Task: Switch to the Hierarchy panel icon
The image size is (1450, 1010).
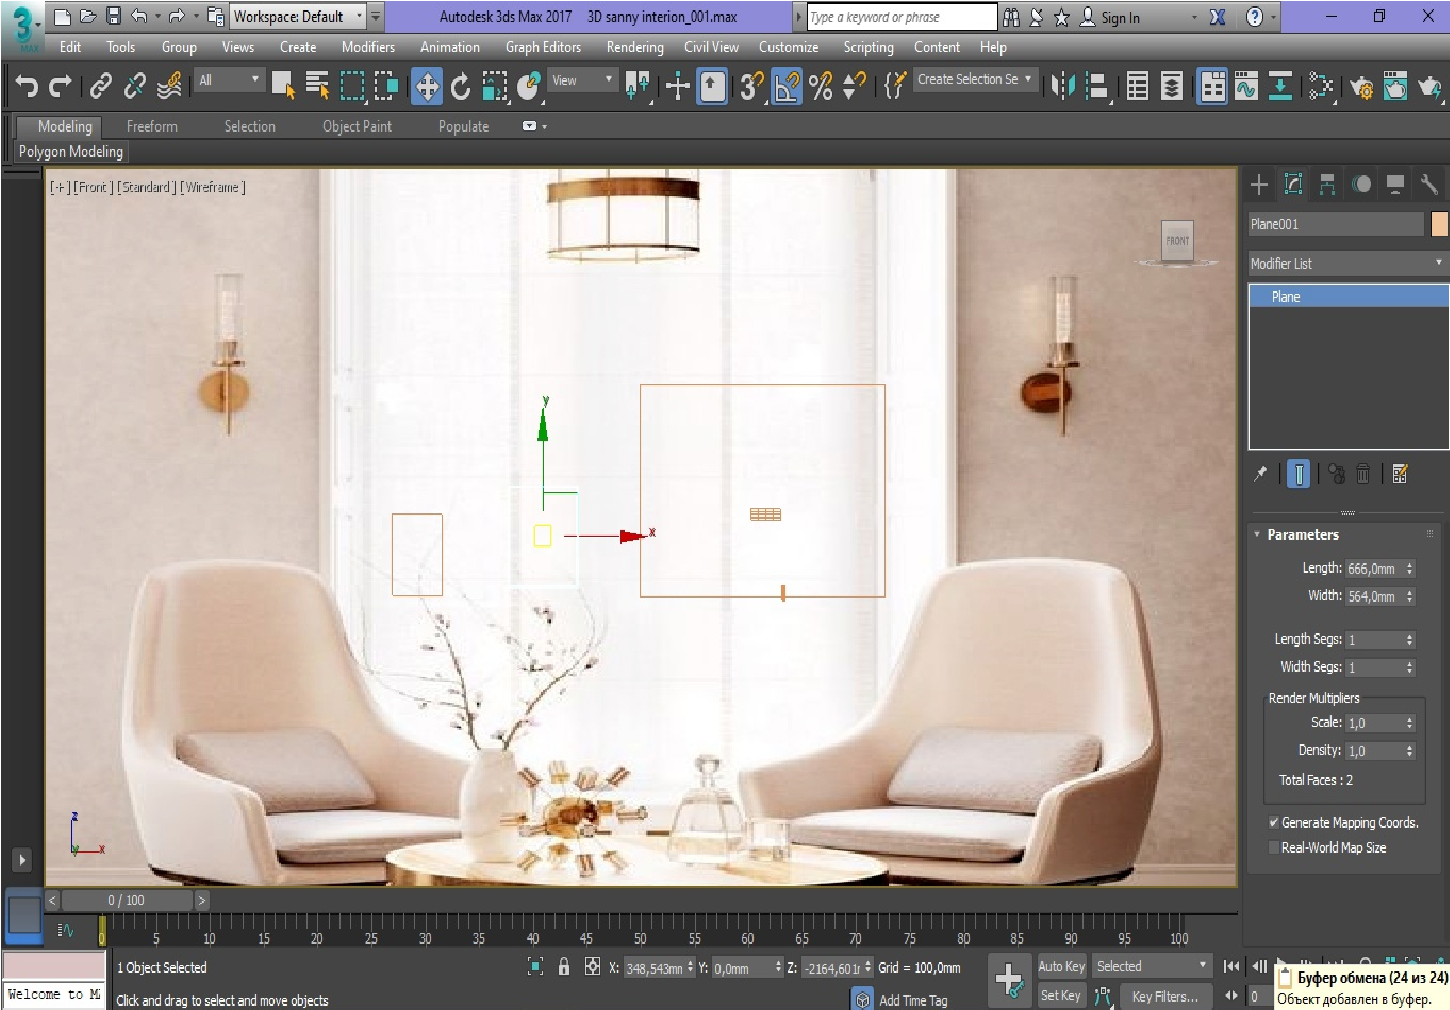Action: tap(1327, 184)
